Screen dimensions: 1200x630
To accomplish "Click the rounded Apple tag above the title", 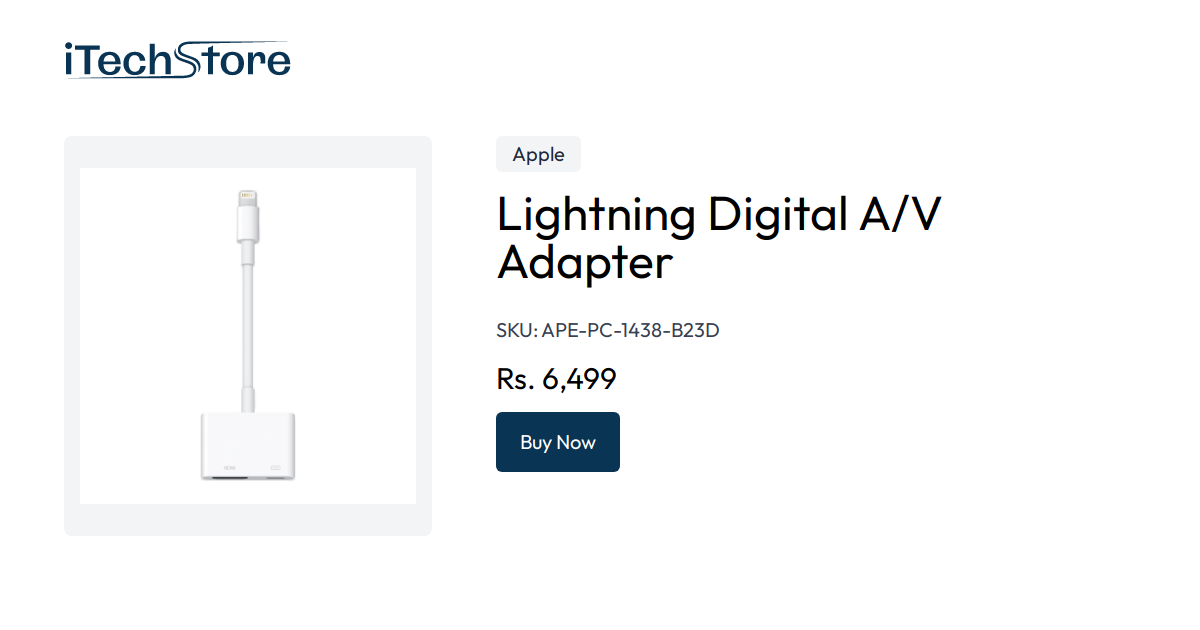I will point(538,154).
